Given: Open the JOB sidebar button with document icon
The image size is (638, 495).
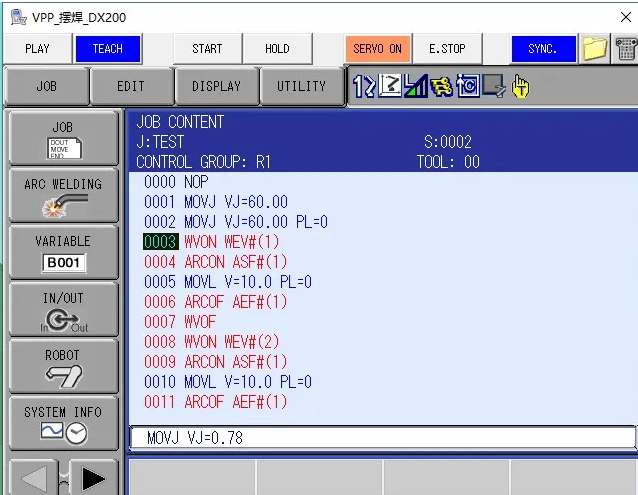Looking at the screenshot, I should pos(63,139).
